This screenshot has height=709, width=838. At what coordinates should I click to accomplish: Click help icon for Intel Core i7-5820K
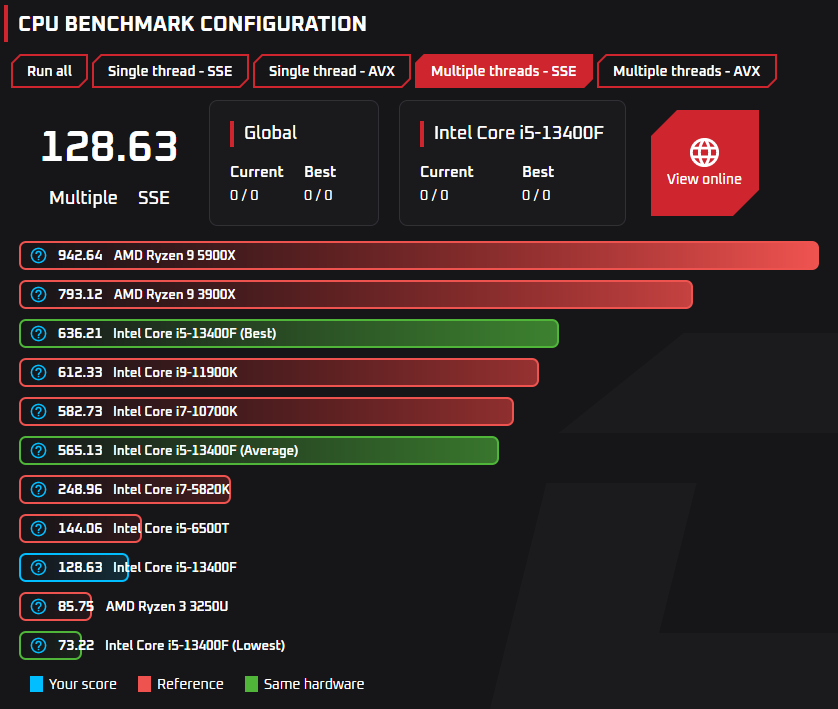point(38,489)
